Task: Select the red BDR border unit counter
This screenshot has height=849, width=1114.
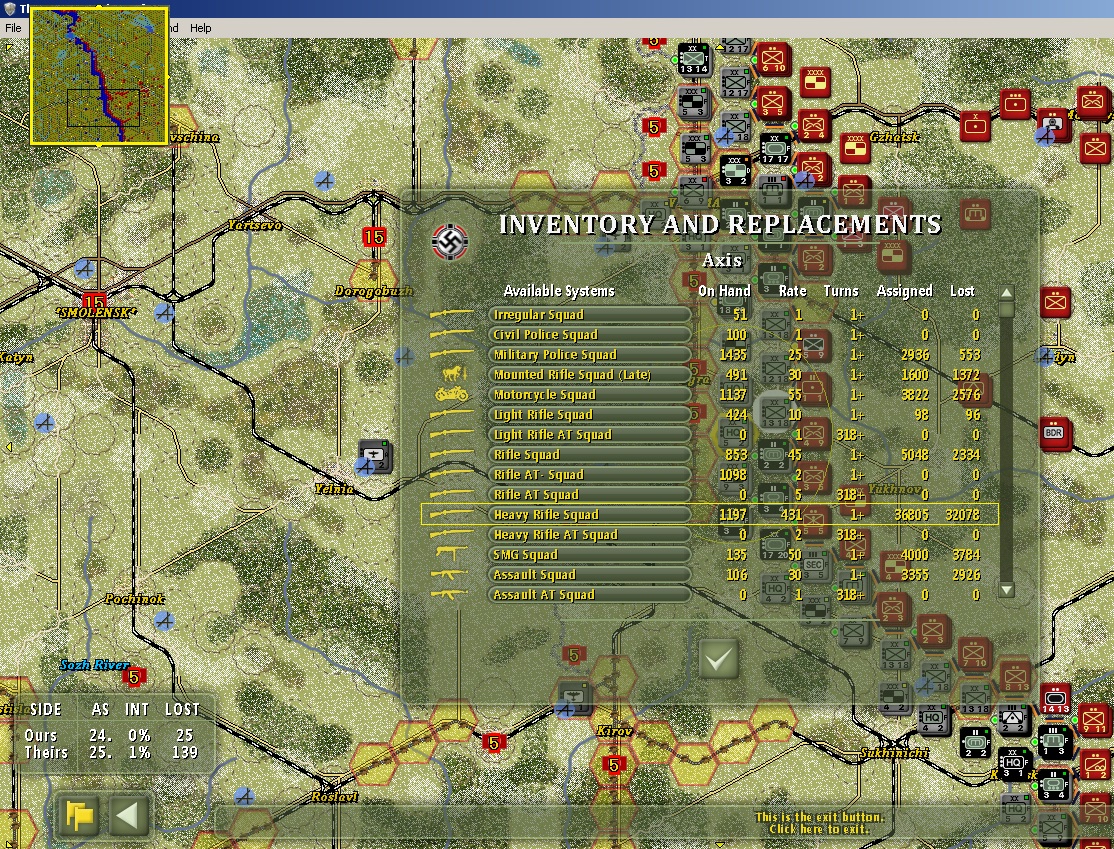Action: pyautogui.click(x=1055, y=433)
